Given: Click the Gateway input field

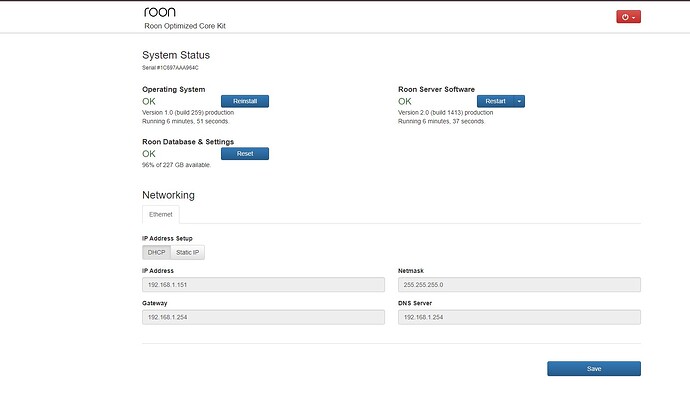Looking at the screenshot, I should coord(263,317).
